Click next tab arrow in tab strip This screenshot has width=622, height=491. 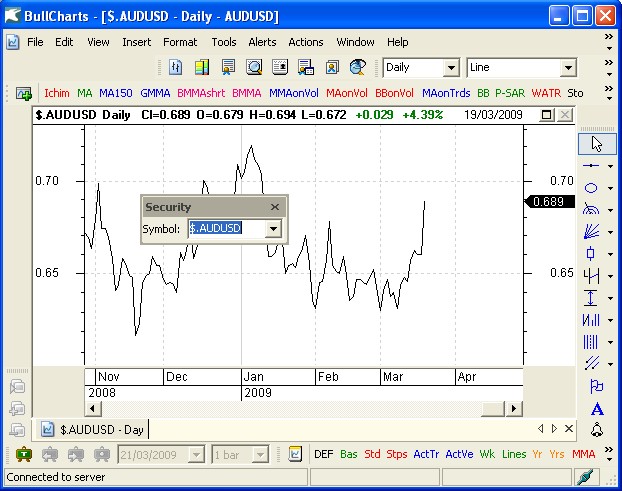coord(554,429)
